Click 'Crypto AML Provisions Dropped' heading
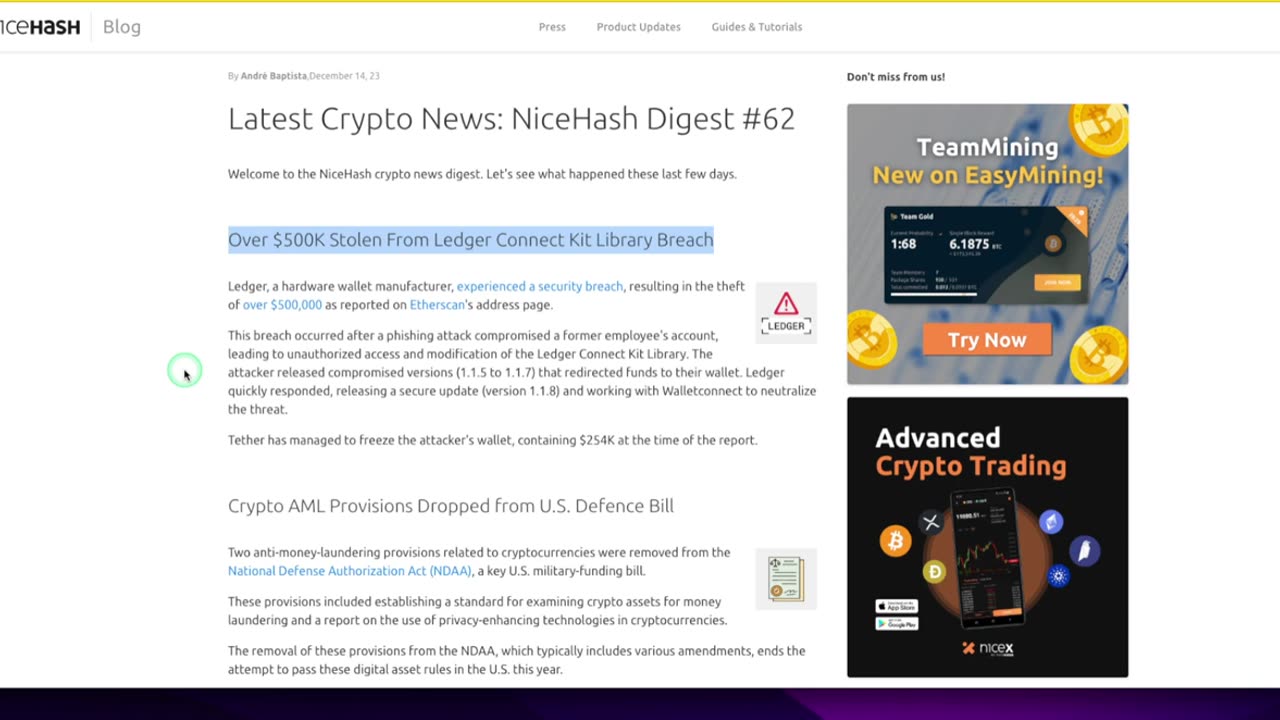This screenshot has width=1280, height=720. click(451, 506)
